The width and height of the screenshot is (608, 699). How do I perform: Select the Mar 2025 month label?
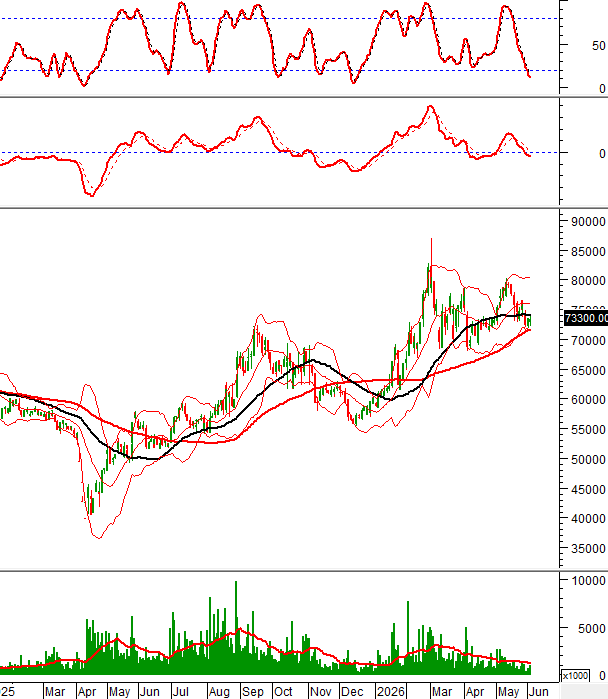click(55, 691)
